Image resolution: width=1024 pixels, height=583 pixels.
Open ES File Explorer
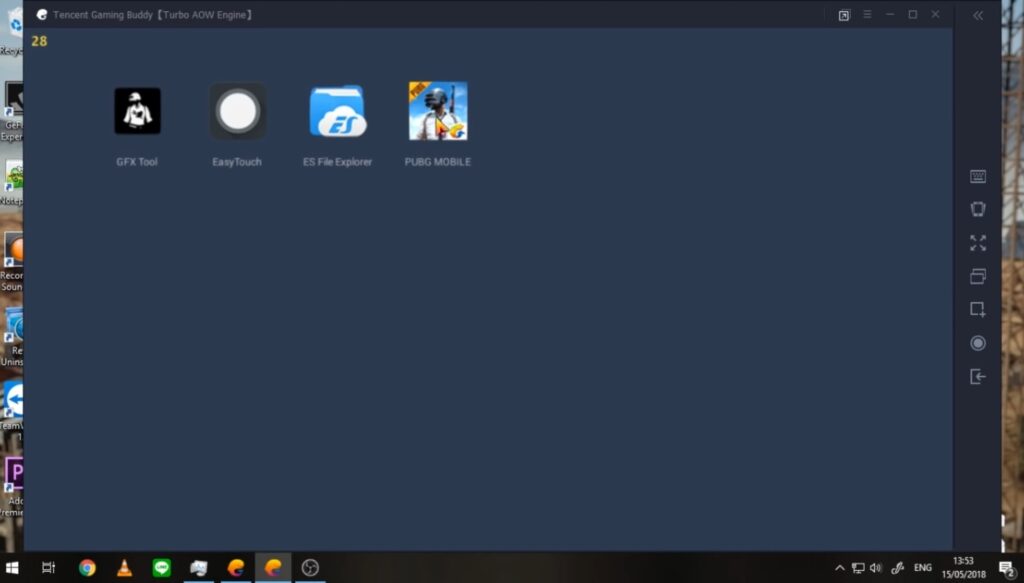[x=337, y=111]
